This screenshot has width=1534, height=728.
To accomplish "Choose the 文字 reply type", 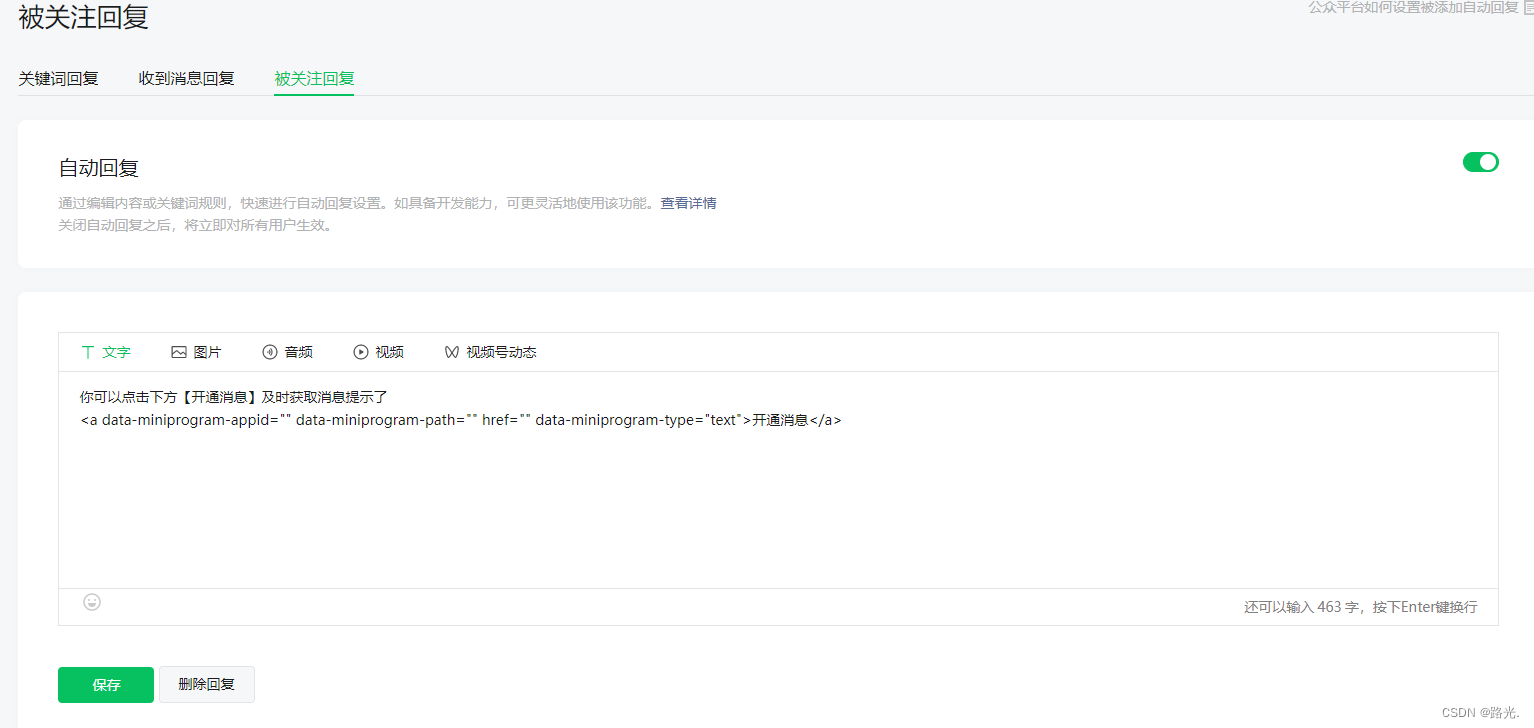I will click(106, 352).
